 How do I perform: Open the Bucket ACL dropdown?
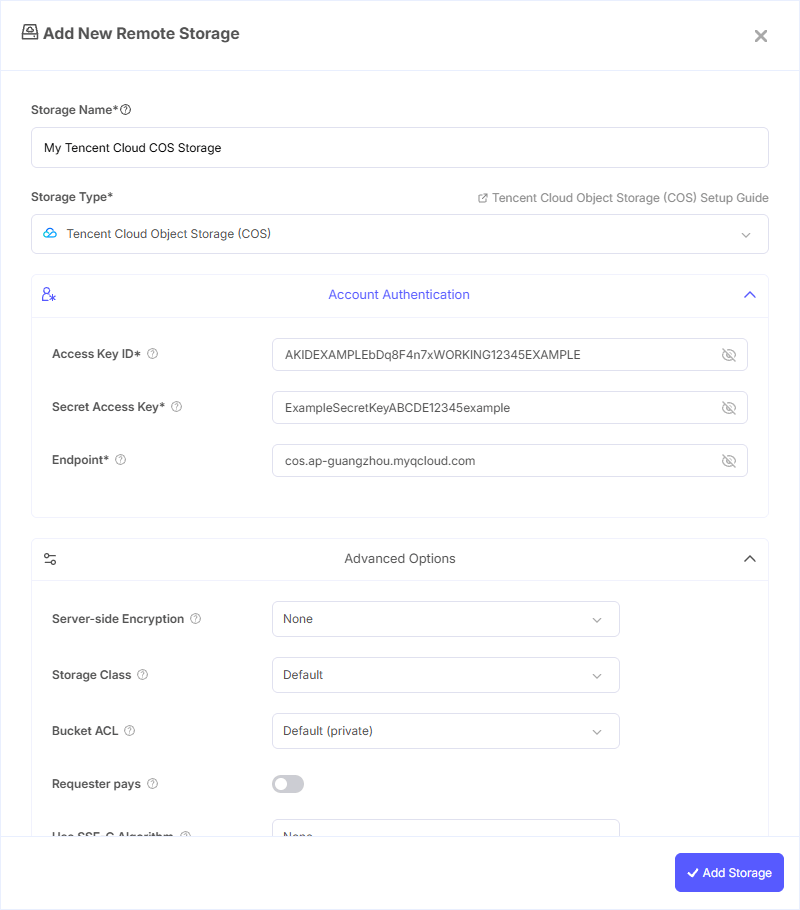point(445,731)
